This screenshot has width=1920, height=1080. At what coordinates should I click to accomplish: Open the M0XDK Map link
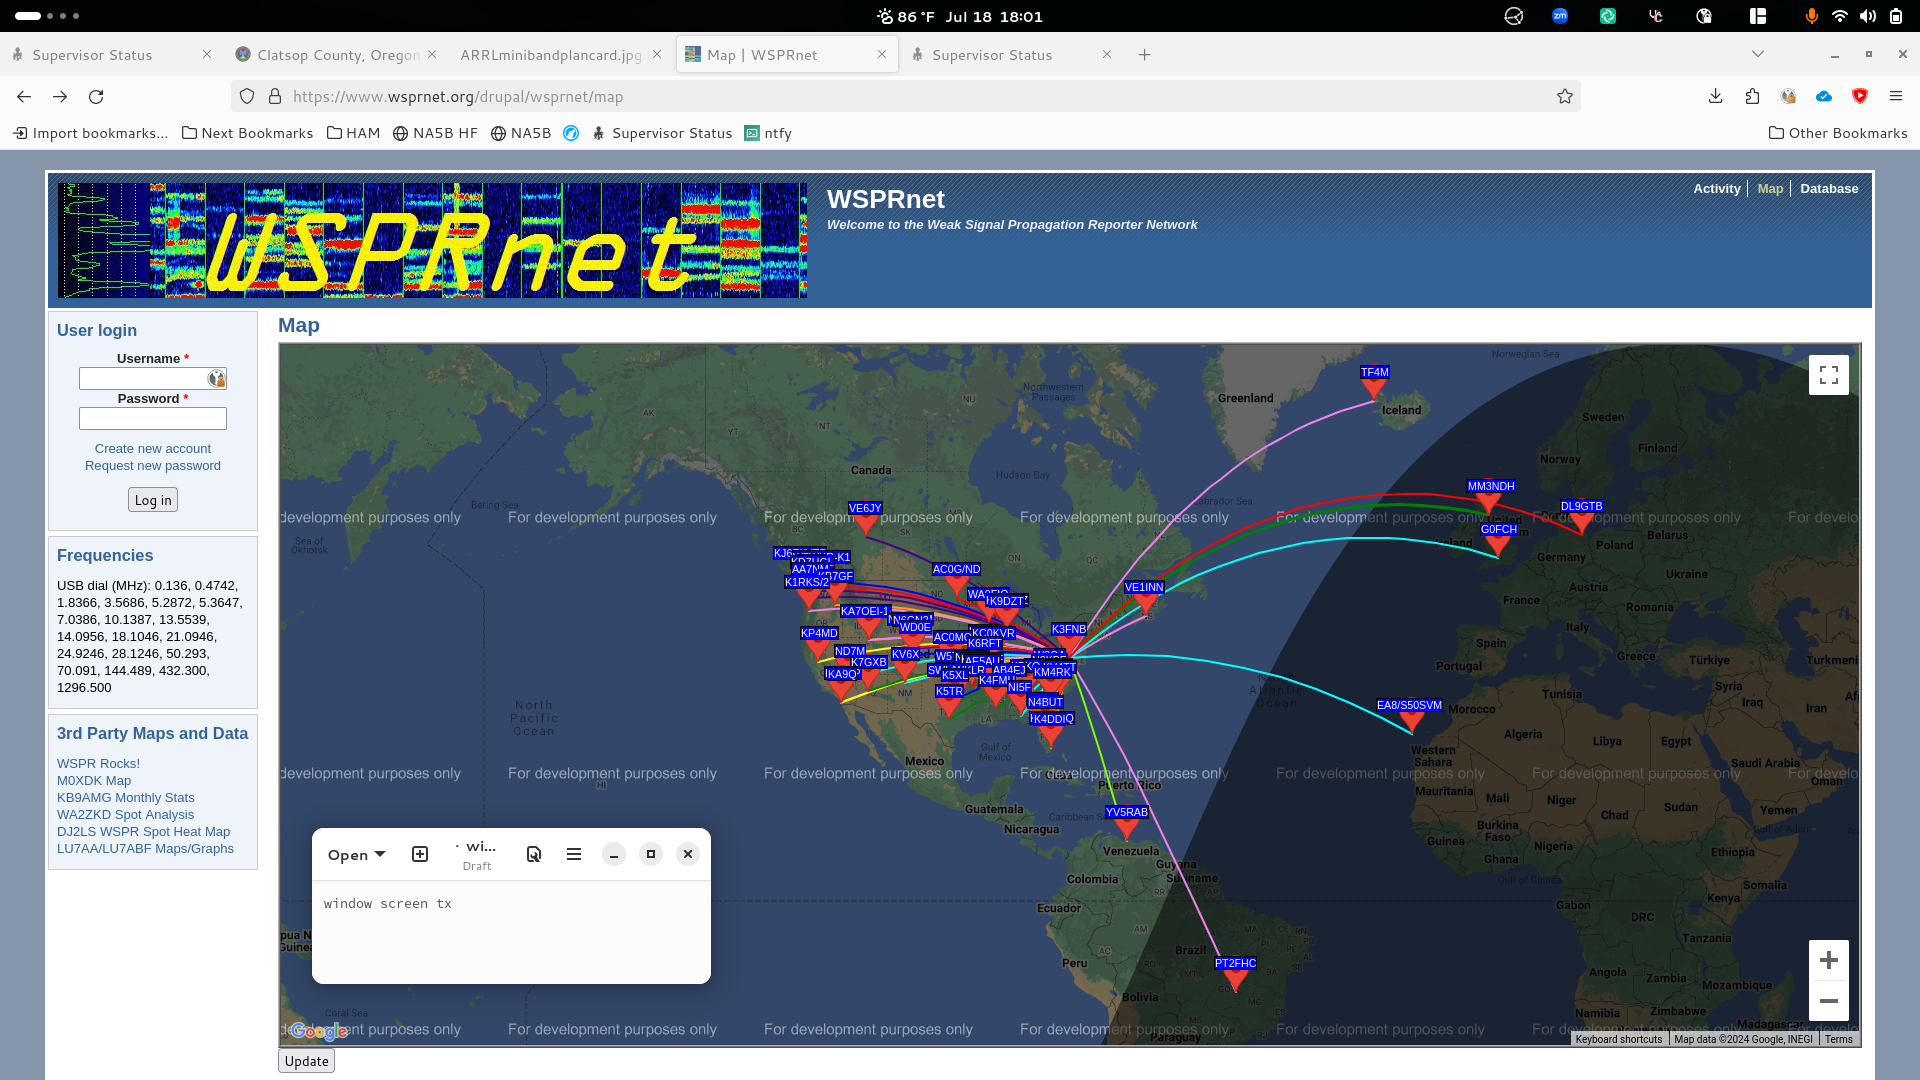94,781
